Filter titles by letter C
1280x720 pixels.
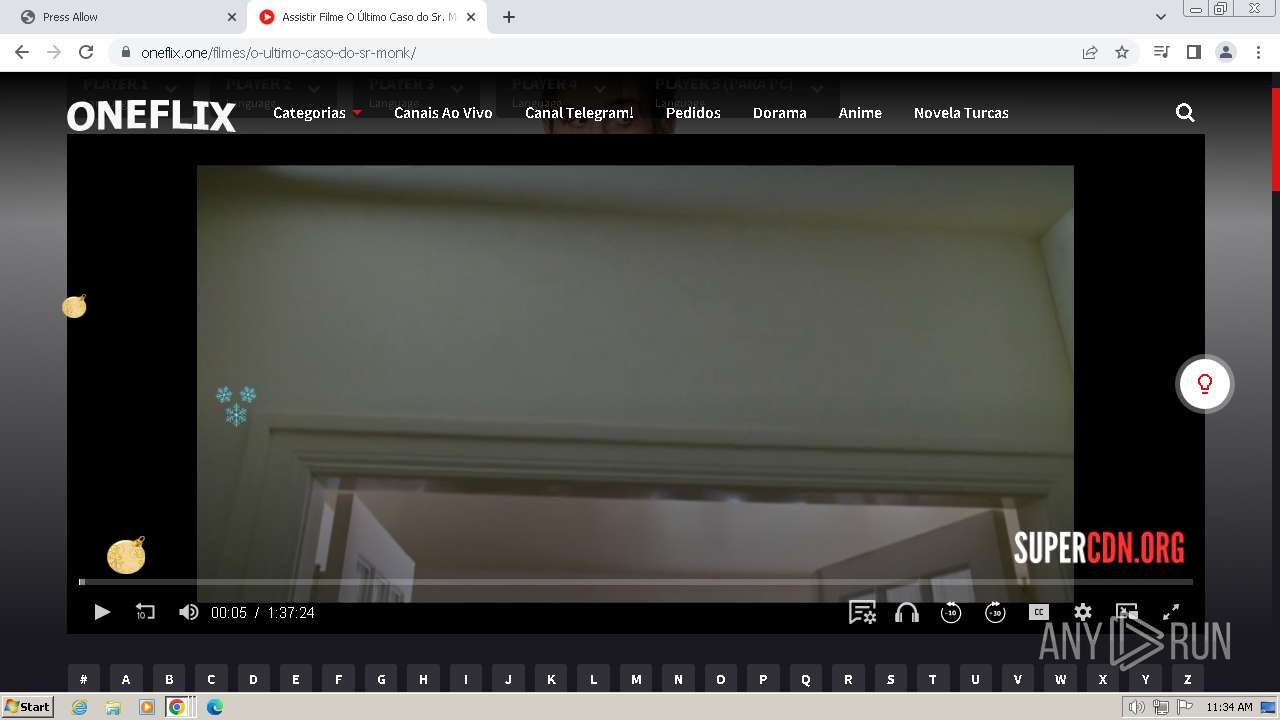coord(211,679)
